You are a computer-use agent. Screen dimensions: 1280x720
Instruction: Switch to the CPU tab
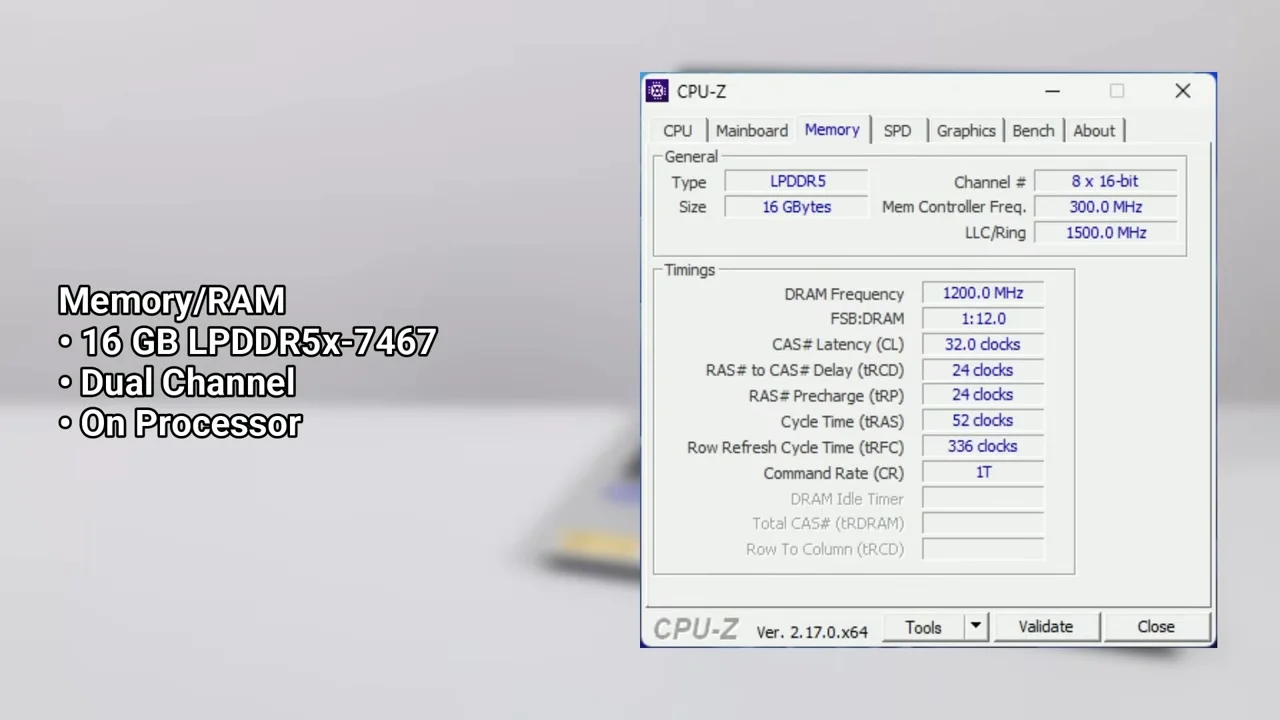tap(677, 131)
